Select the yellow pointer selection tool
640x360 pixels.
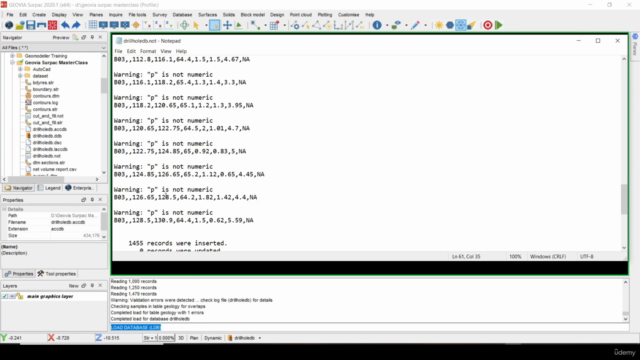coord(196,25)
